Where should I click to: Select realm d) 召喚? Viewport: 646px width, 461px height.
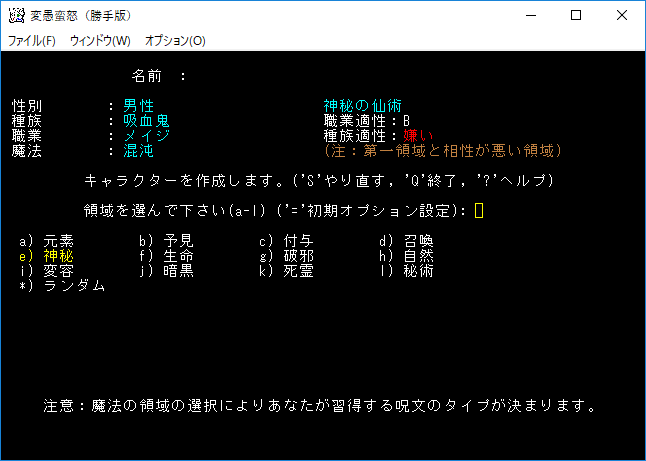point(406,240)
